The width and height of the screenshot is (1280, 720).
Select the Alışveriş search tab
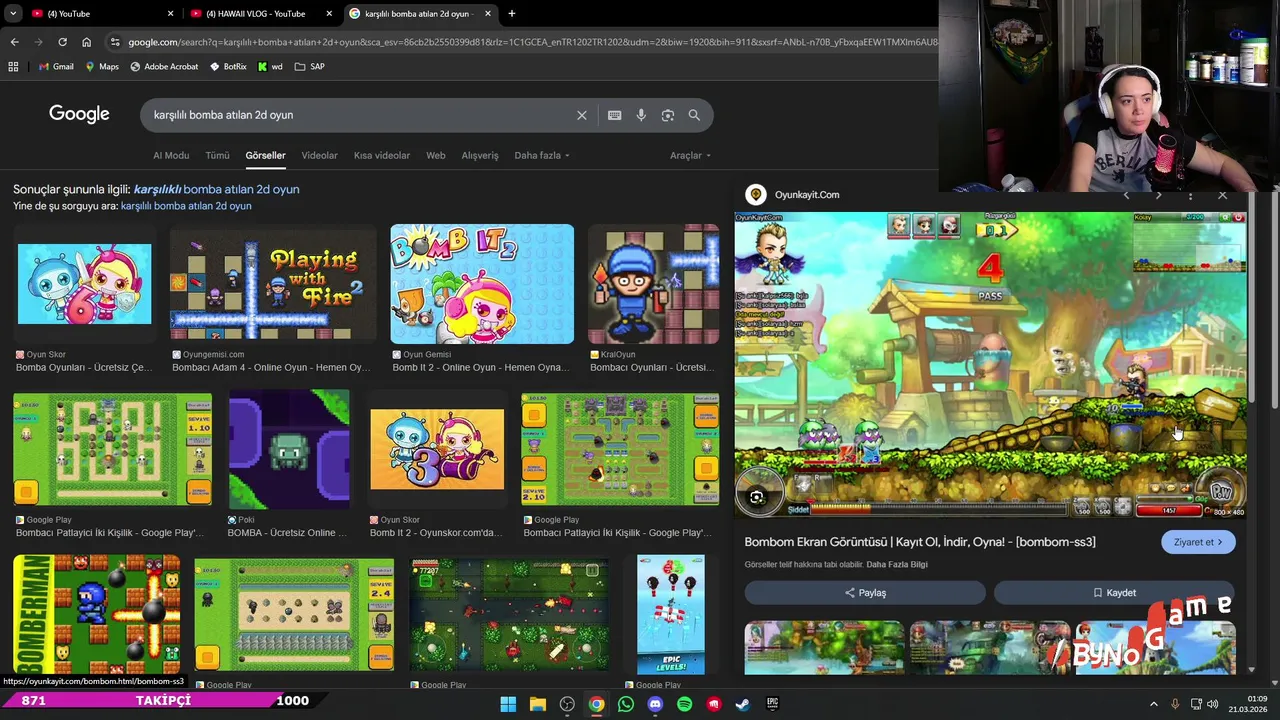click(480, 155)
